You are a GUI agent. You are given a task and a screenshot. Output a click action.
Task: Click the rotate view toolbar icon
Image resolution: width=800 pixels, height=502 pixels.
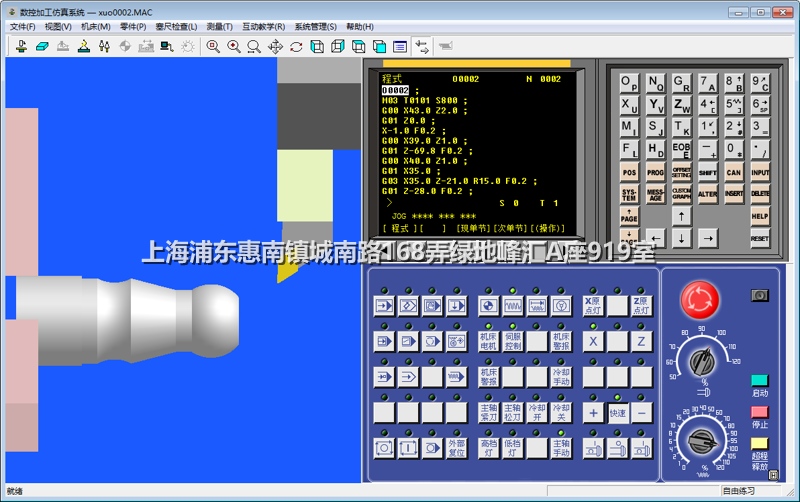click(x=296, y=46)
